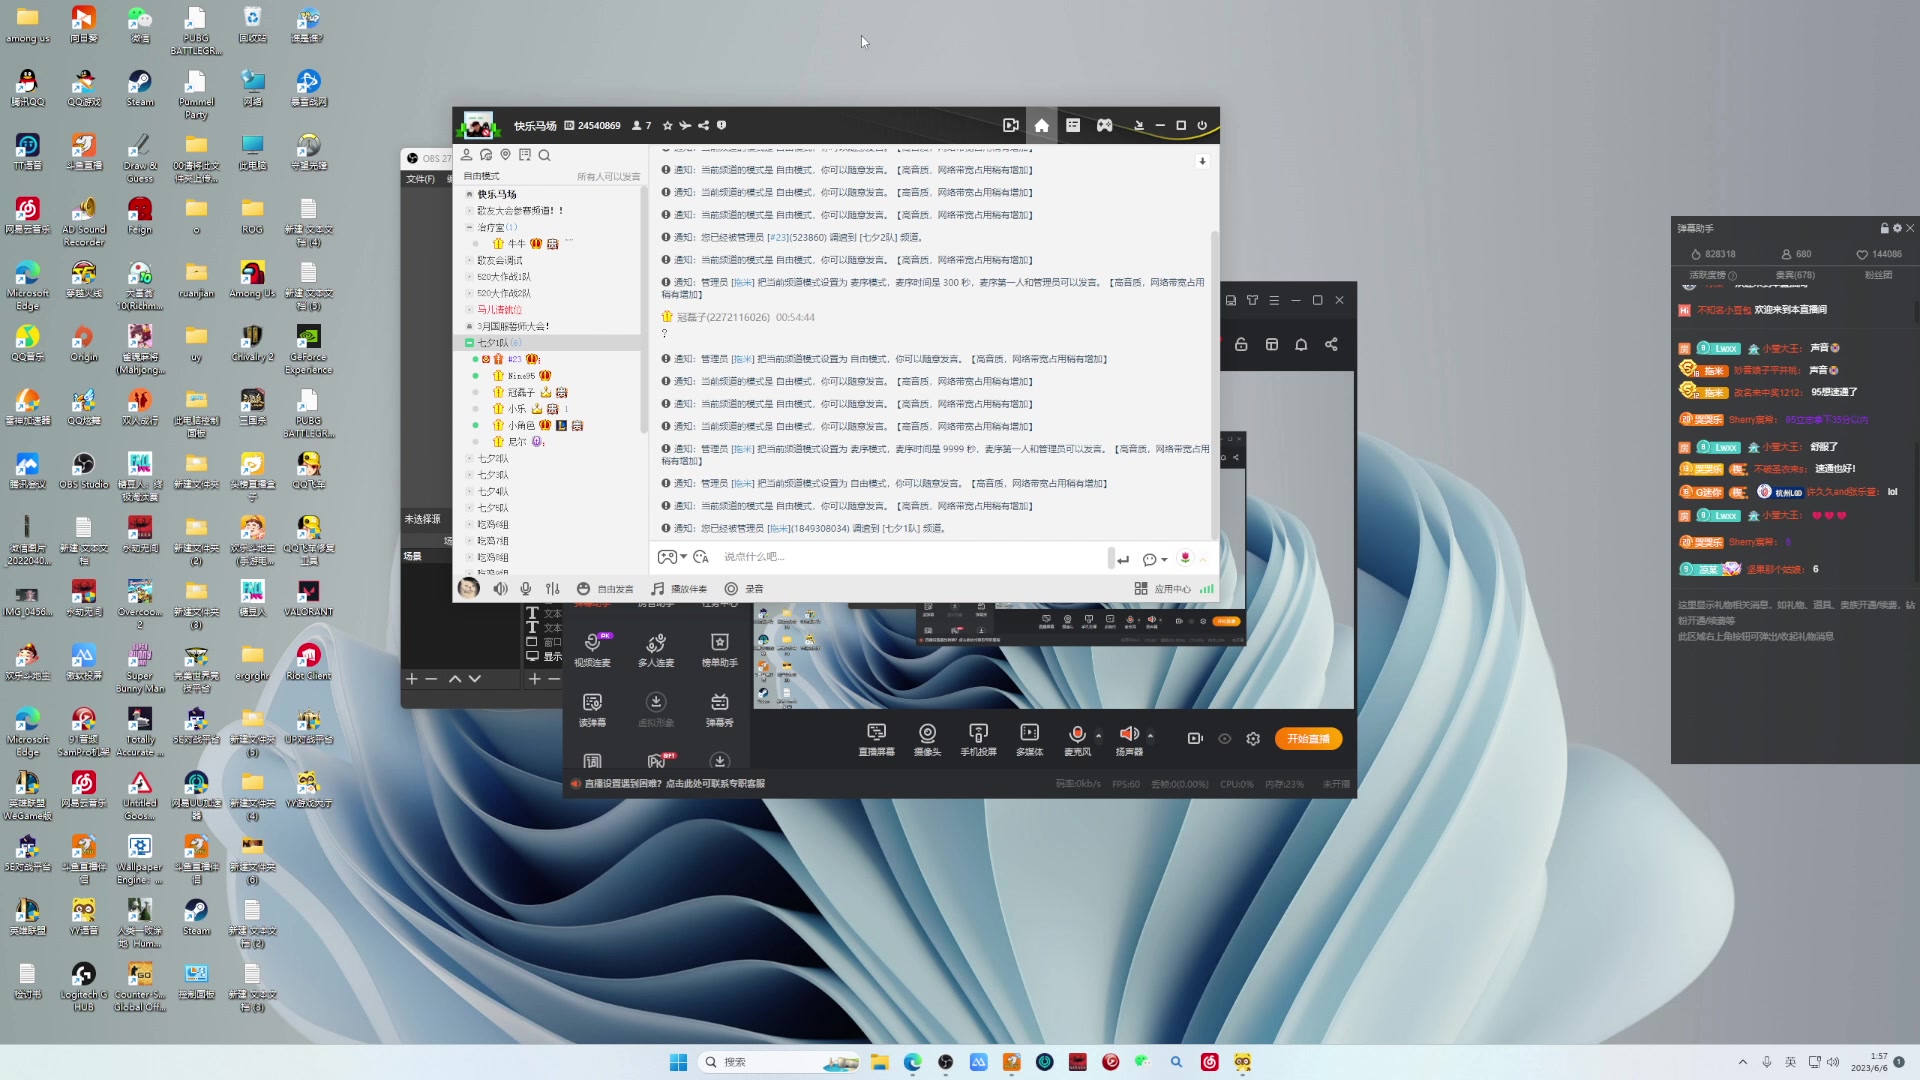Open the game emoji dropdown in chat input
This screenshot has width=1920, height=1080.
(672, 557)
